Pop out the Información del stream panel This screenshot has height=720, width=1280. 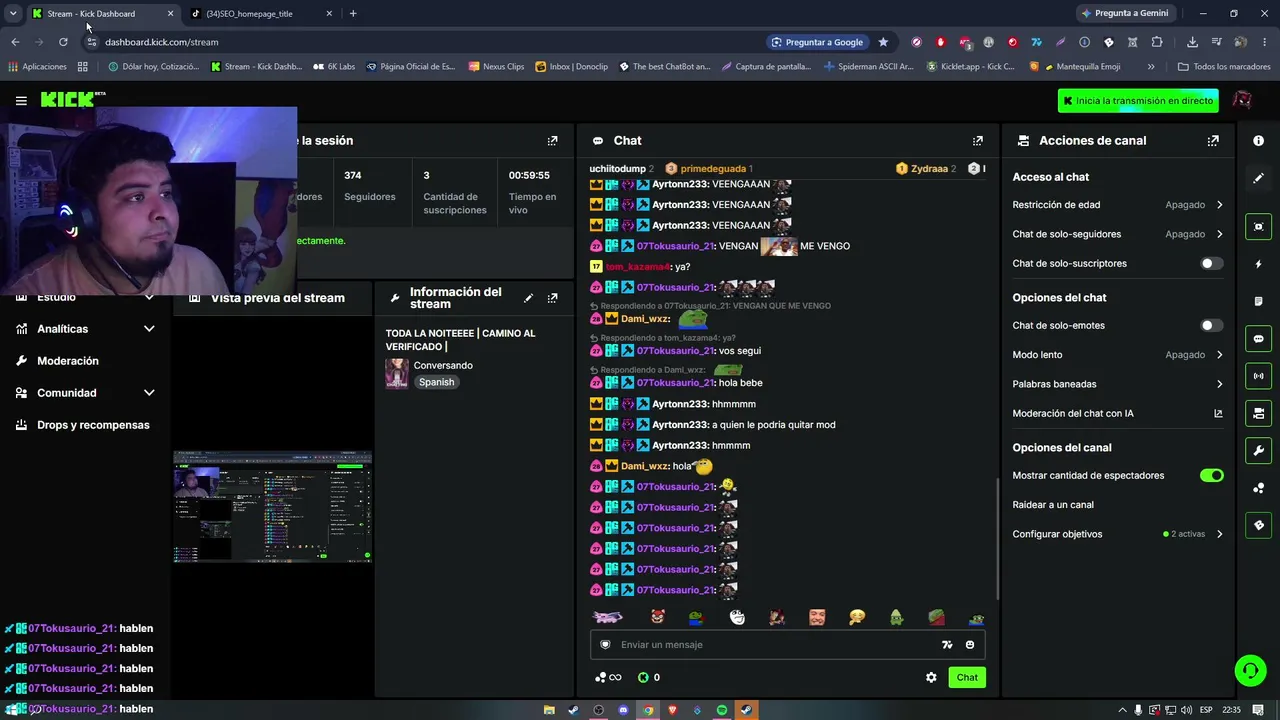(x=552, y=298)
